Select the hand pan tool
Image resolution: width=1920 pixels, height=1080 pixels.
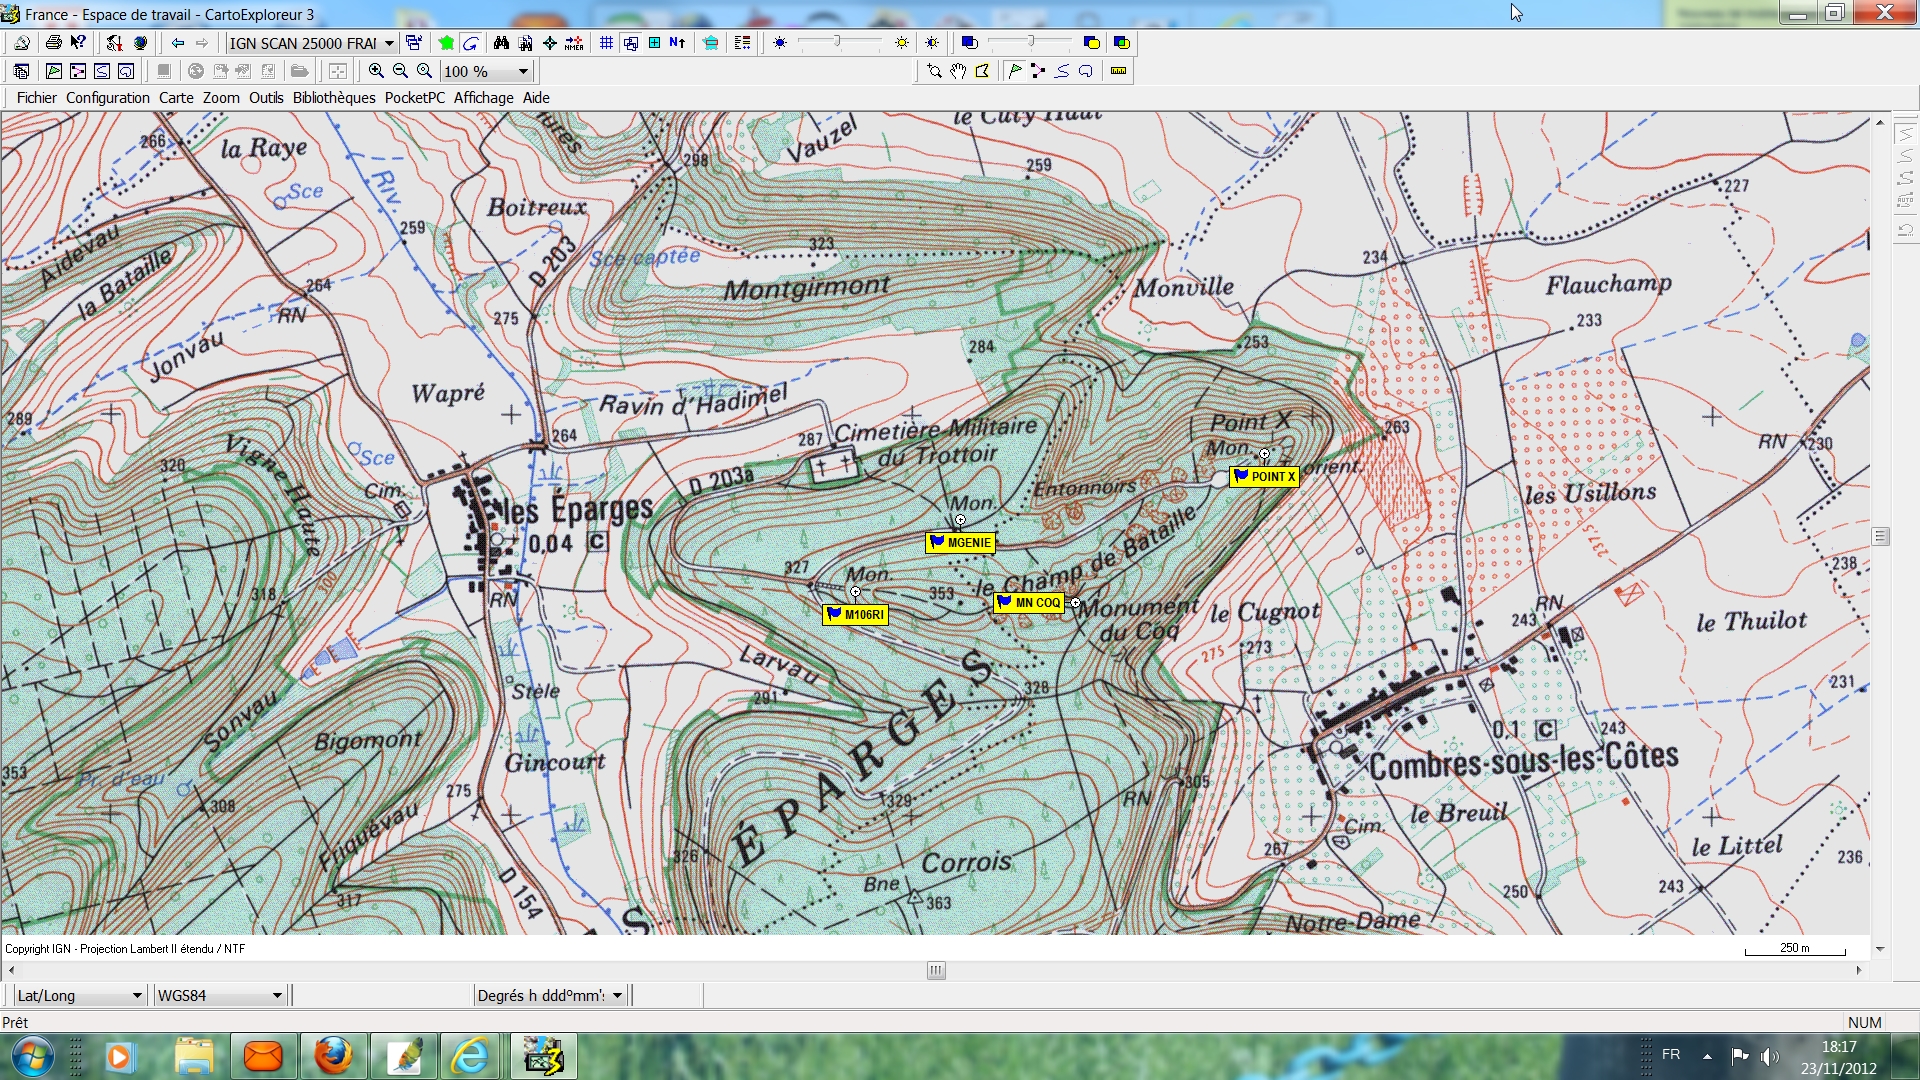pyautogui.click(x=958, y=71)
